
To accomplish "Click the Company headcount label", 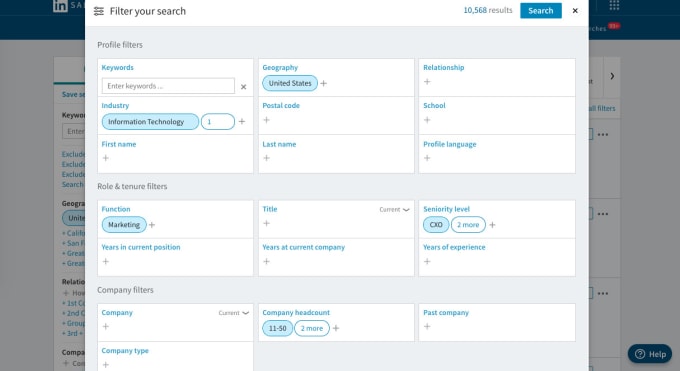I will tap(296, 313).
